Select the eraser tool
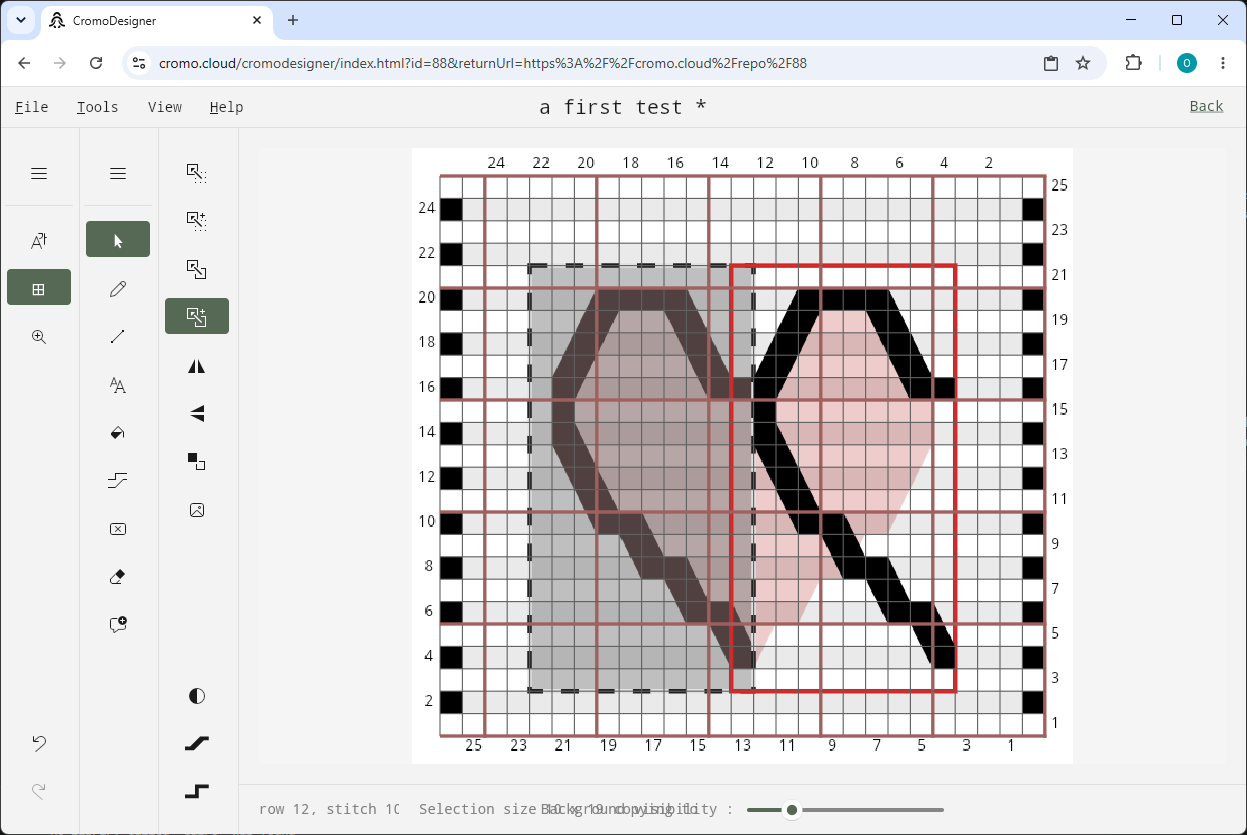Screen dimensions: 1247x835 point(118,577)
